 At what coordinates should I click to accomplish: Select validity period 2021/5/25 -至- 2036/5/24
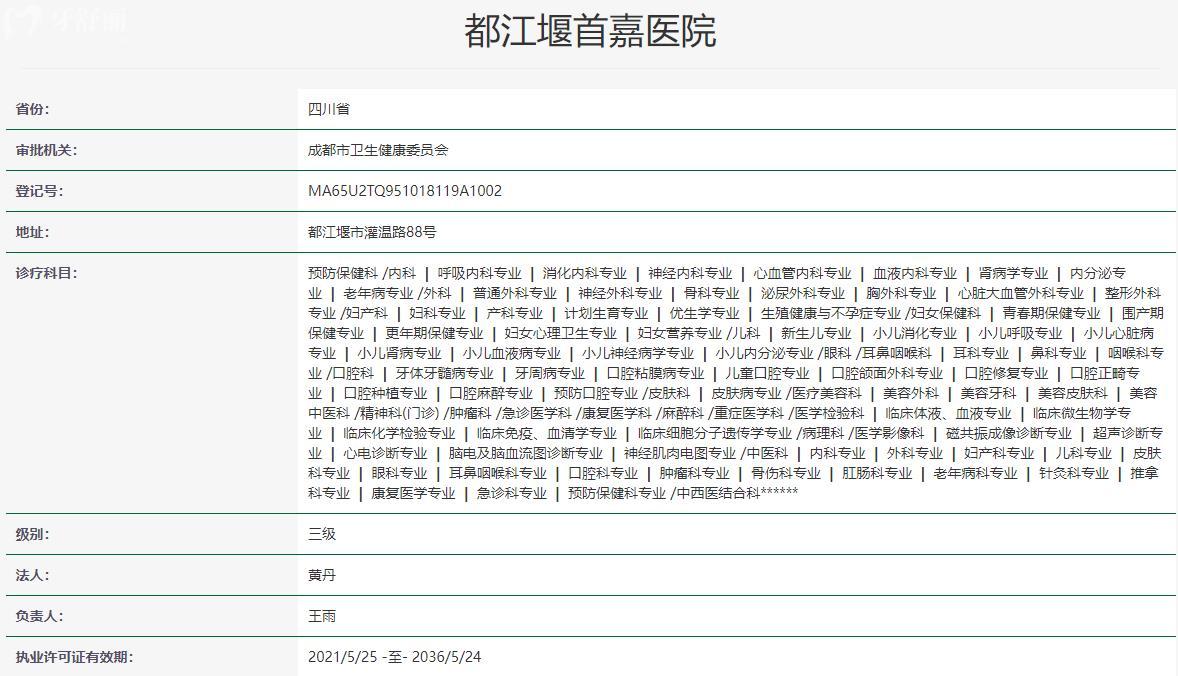394,657
